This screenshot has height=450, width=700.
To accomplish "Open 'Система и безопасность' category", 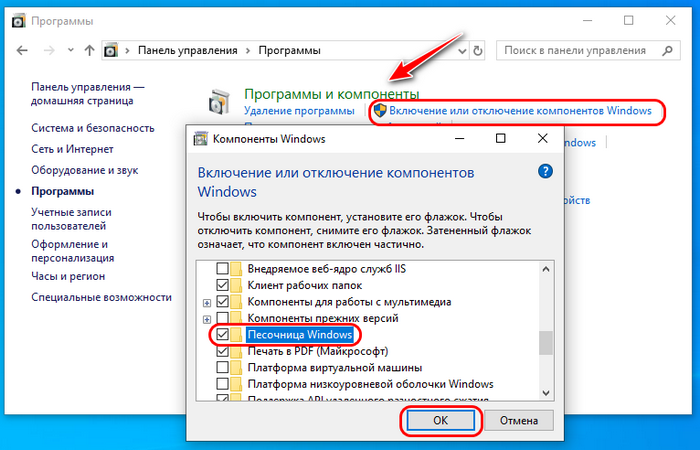I will [93, 128].
